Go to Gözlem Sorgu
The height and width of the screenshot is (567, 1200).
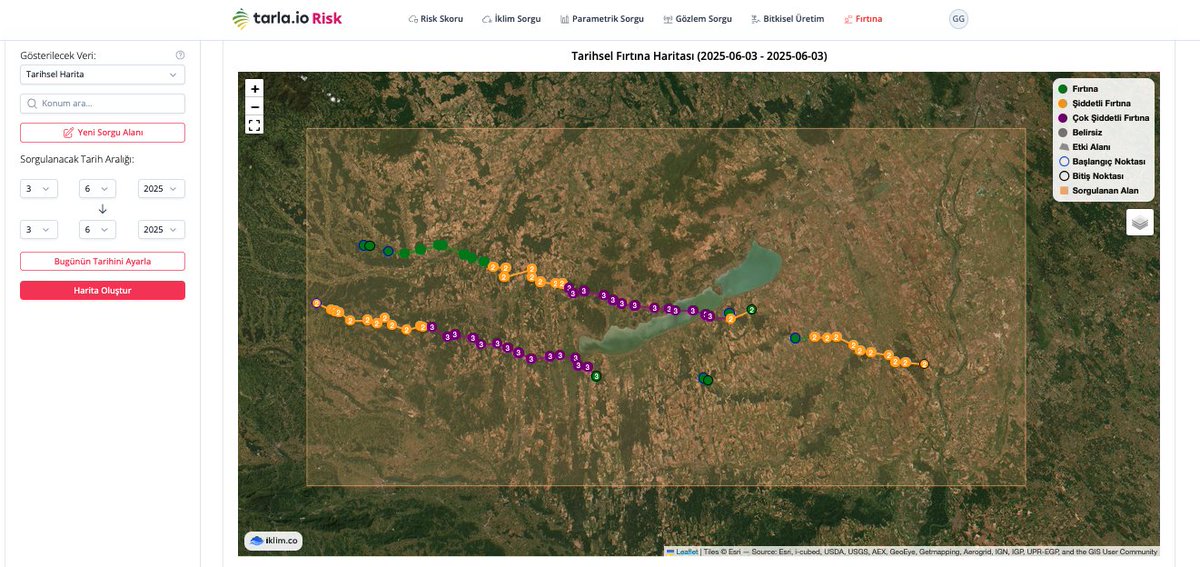point(698,19)
